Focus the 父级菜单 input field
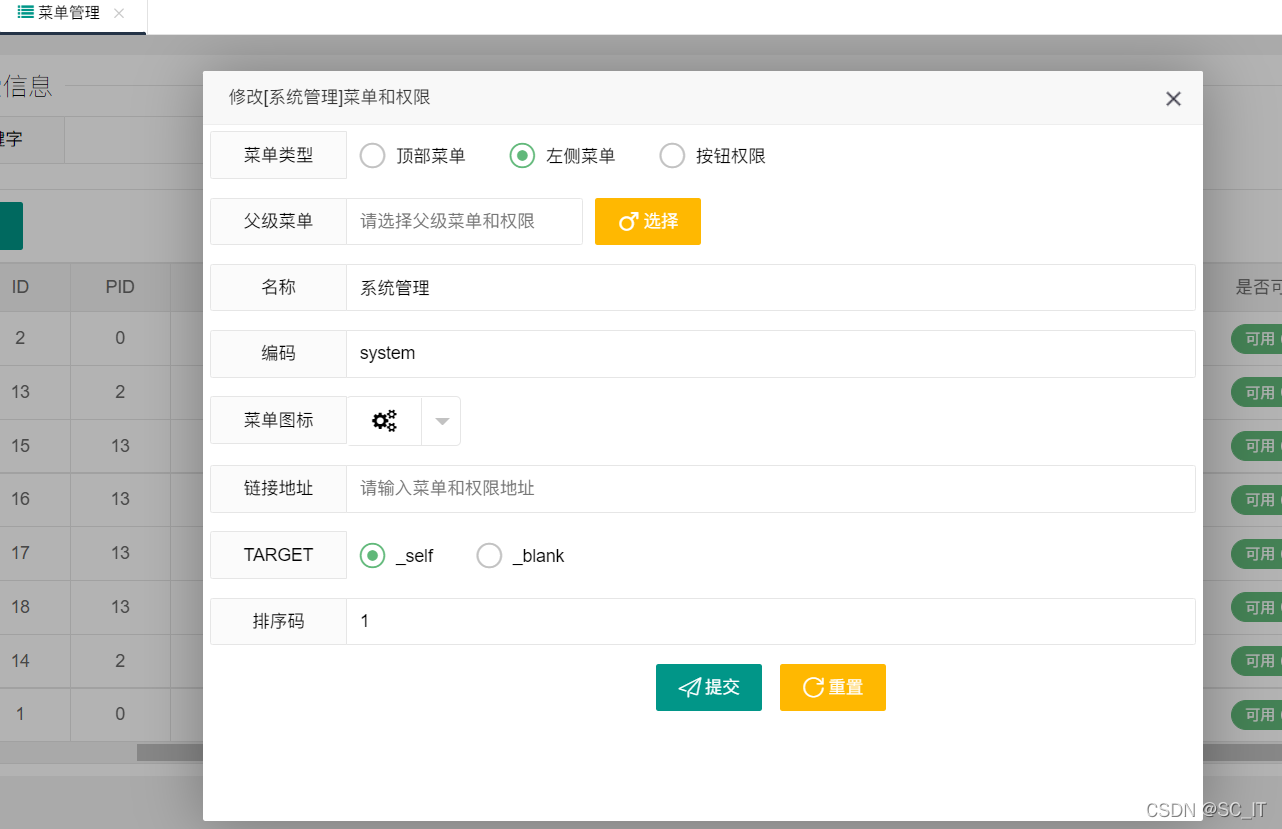This screenshot has height=829, width=1282. coord(464,221)
